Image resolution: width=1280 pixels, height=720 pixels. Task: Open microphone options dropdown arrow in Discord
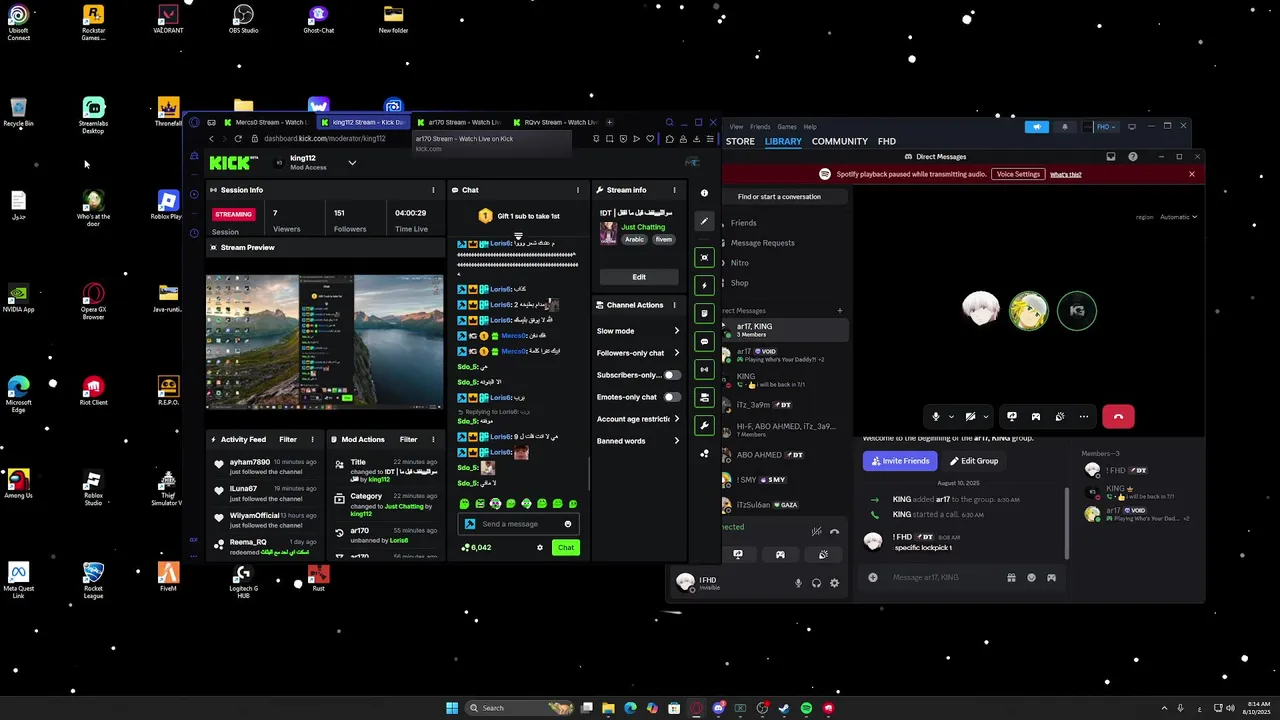(x=951, y=416)
